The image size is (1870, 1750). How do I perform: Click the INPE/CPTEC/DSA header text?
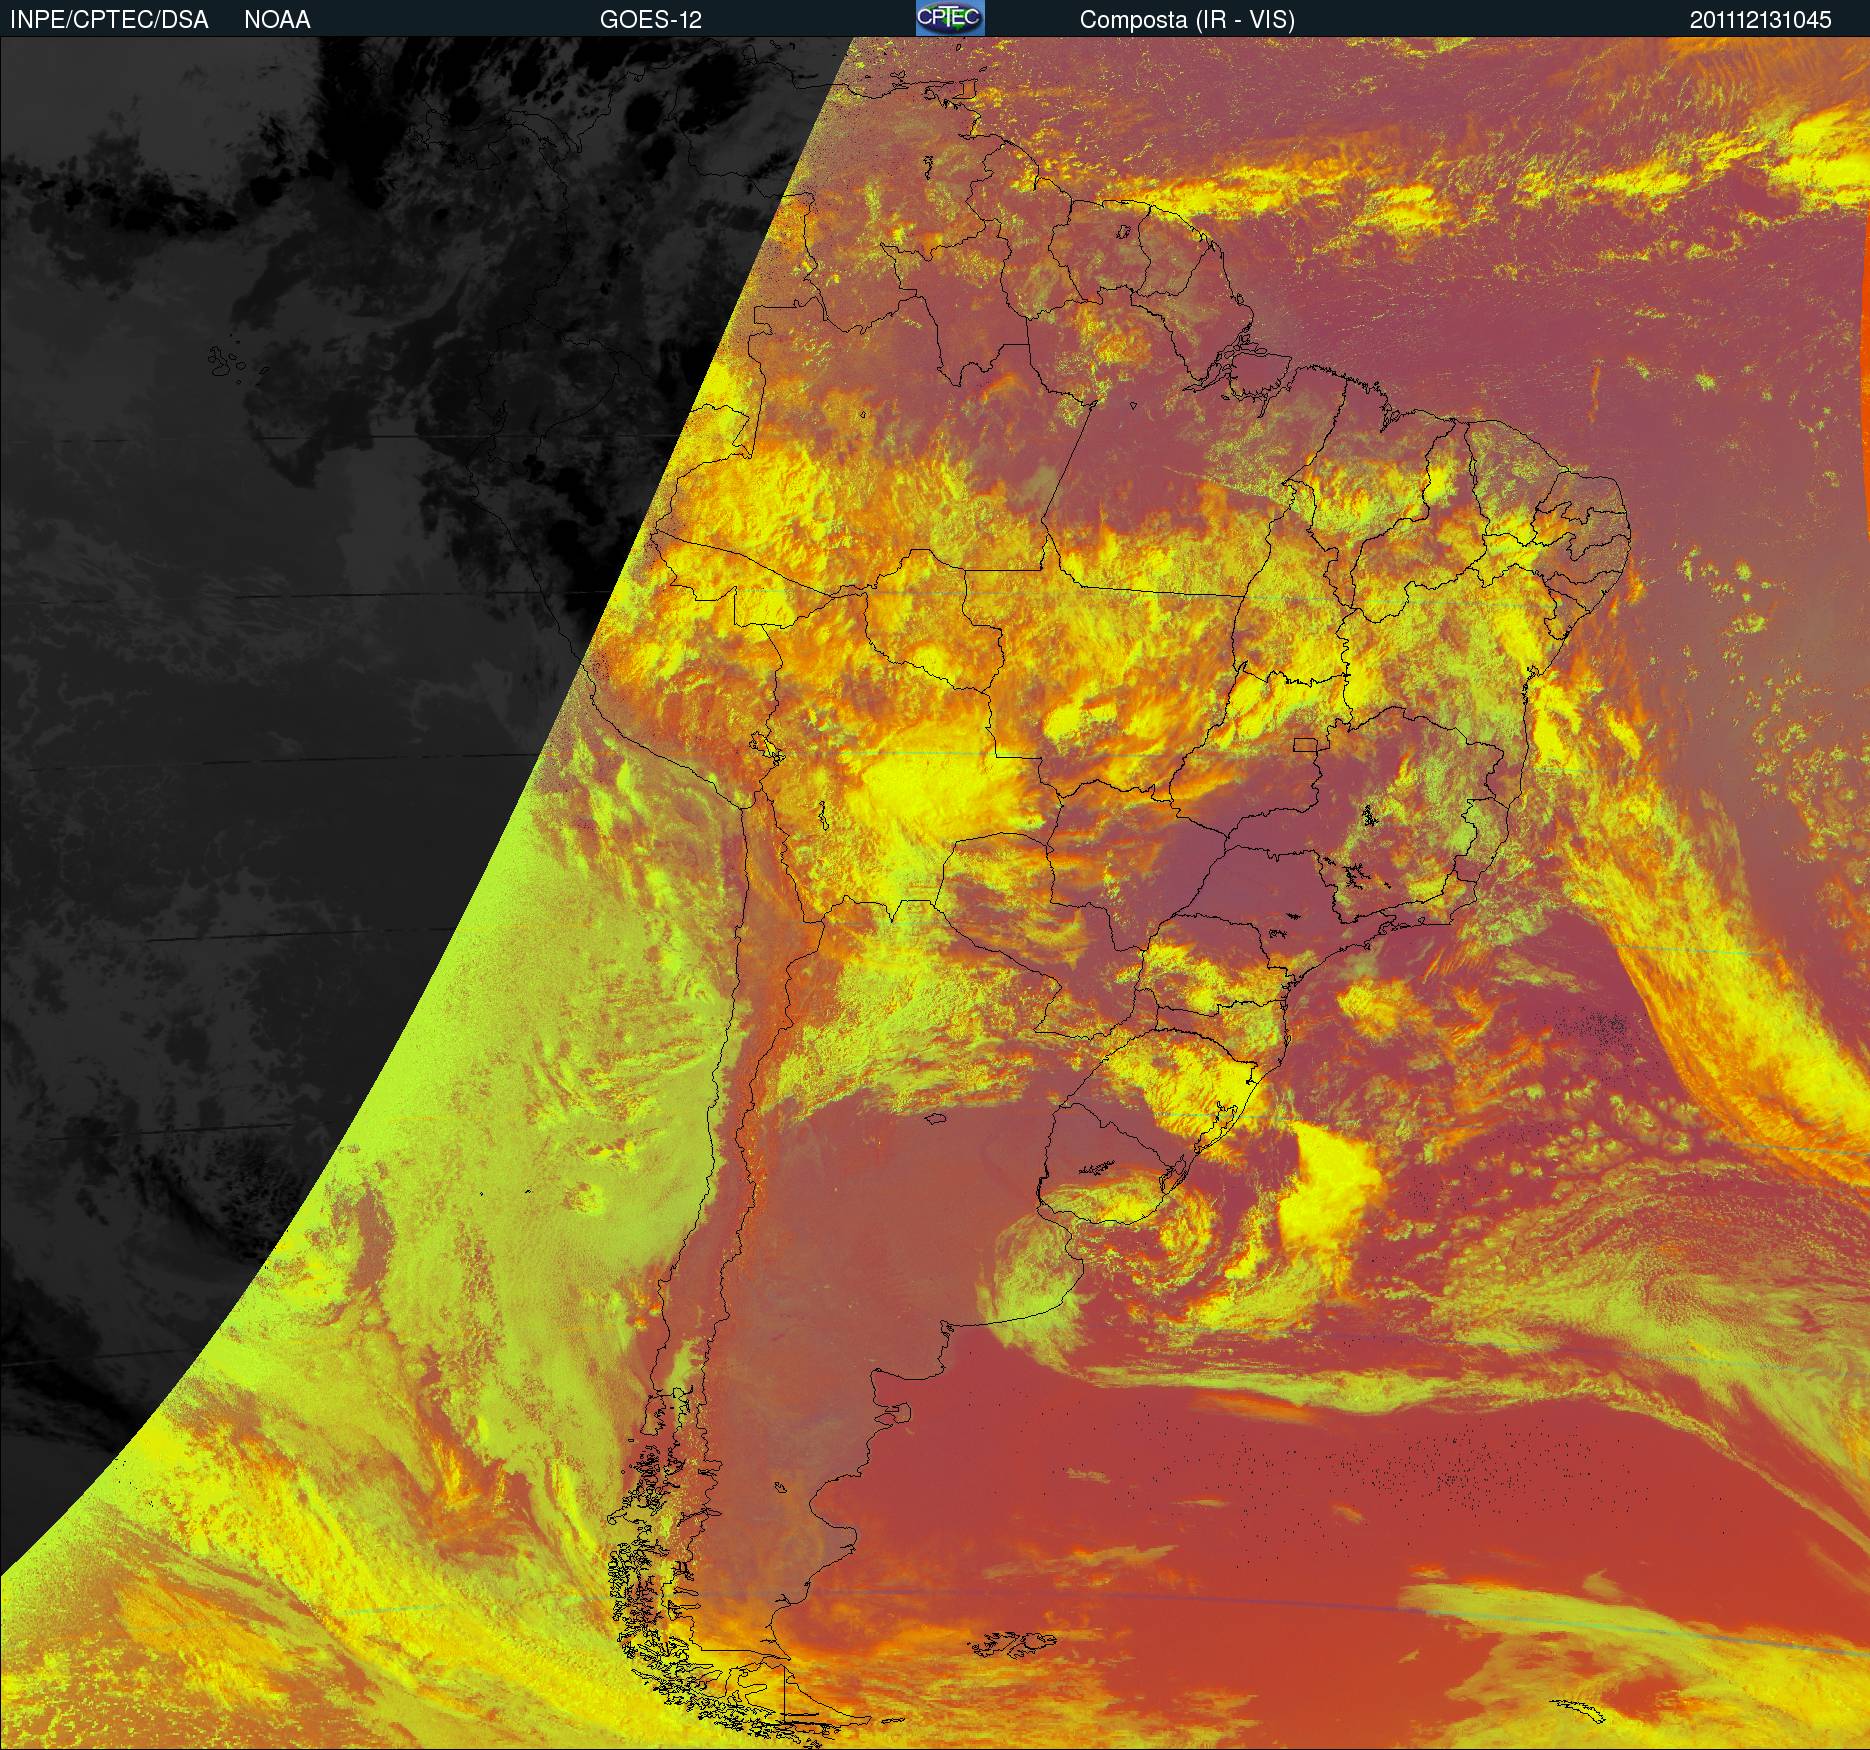109,20
